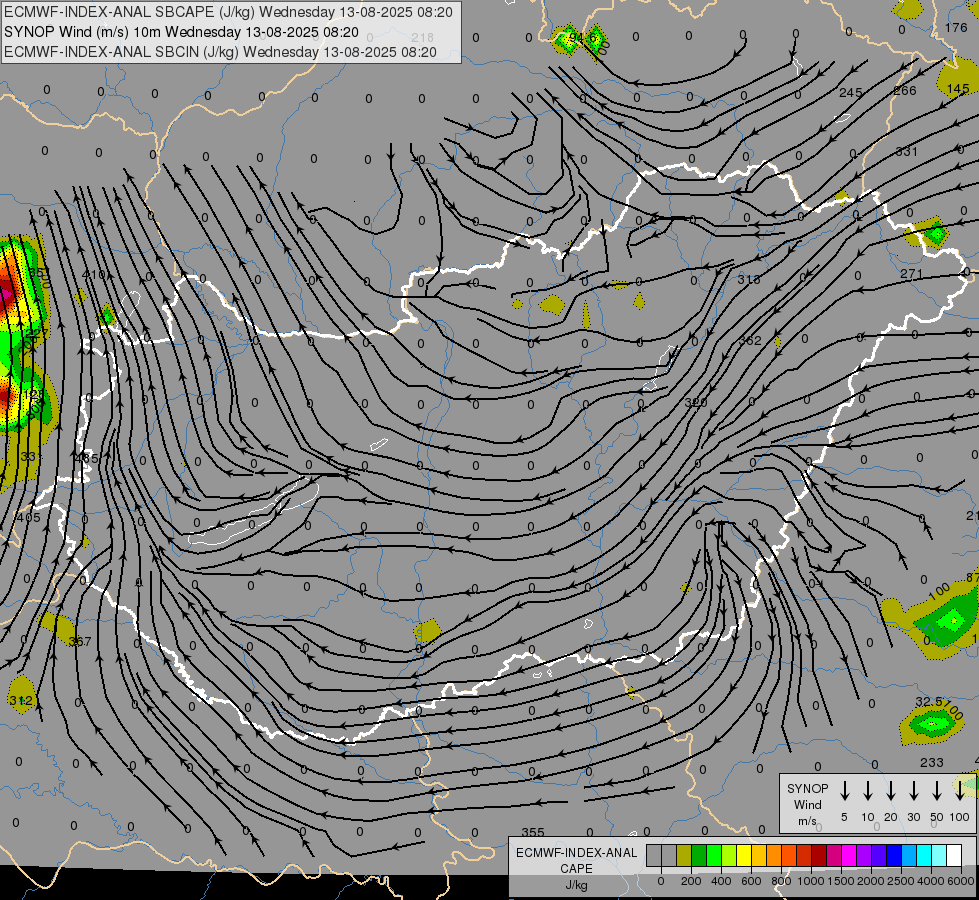Click the map value 331

907,151
